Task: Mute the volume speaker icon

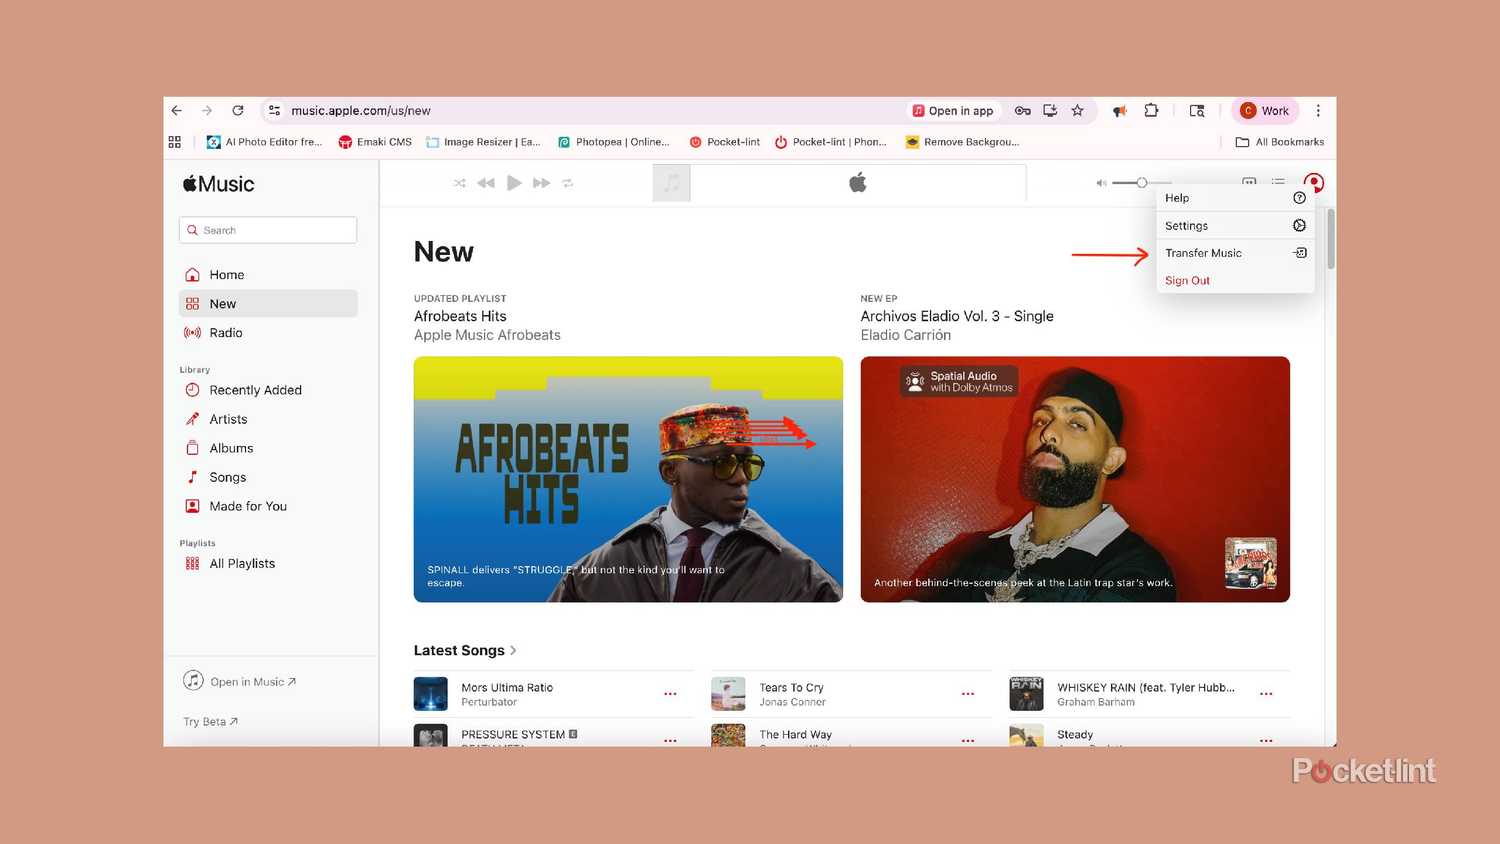Action: pos(1101,183)
